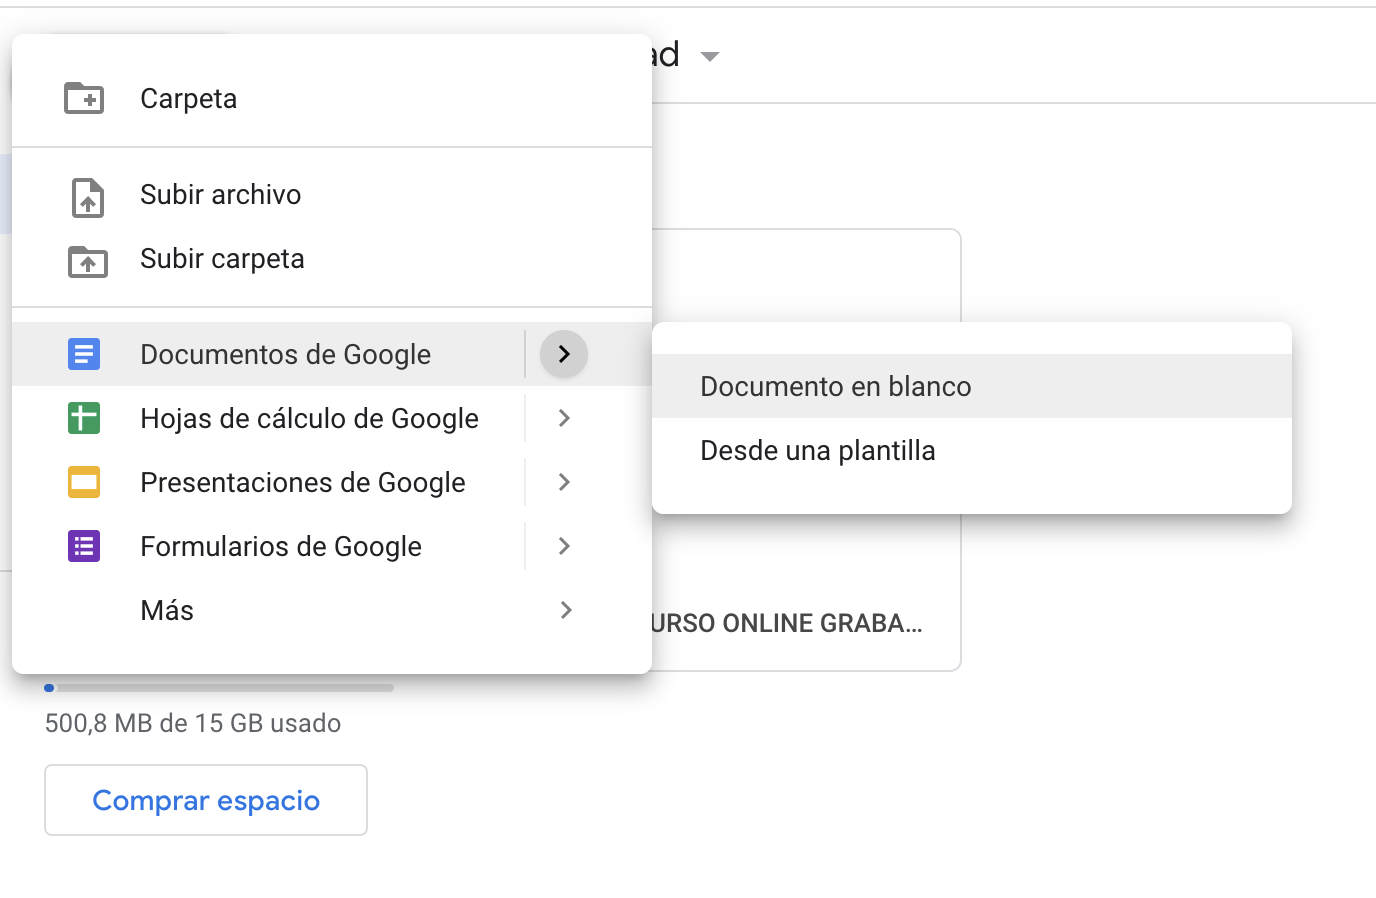Click the storage usage progress bar
The height and width of the screenshot is (898, 1376).
coord(219,688)
